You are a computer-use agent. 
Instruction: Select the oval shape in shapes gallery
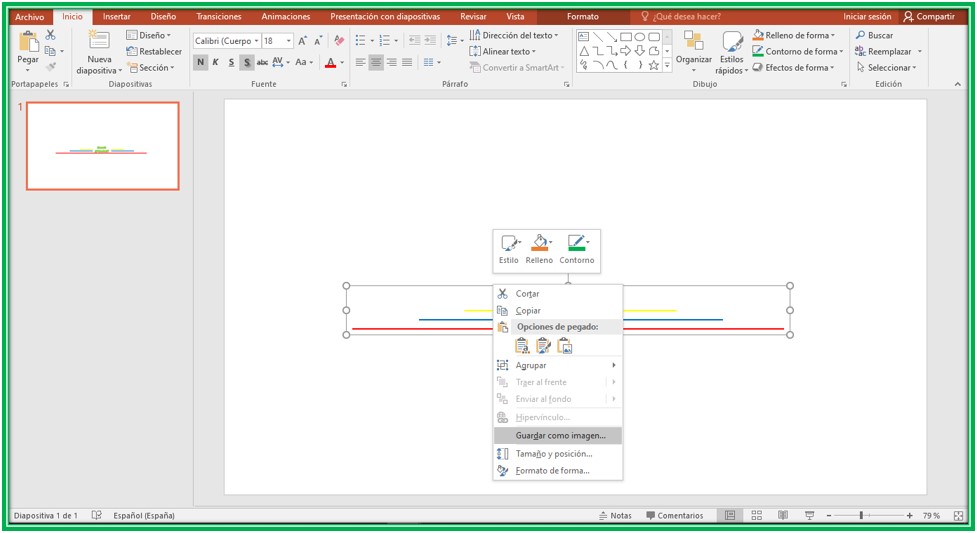pos(639,37)
